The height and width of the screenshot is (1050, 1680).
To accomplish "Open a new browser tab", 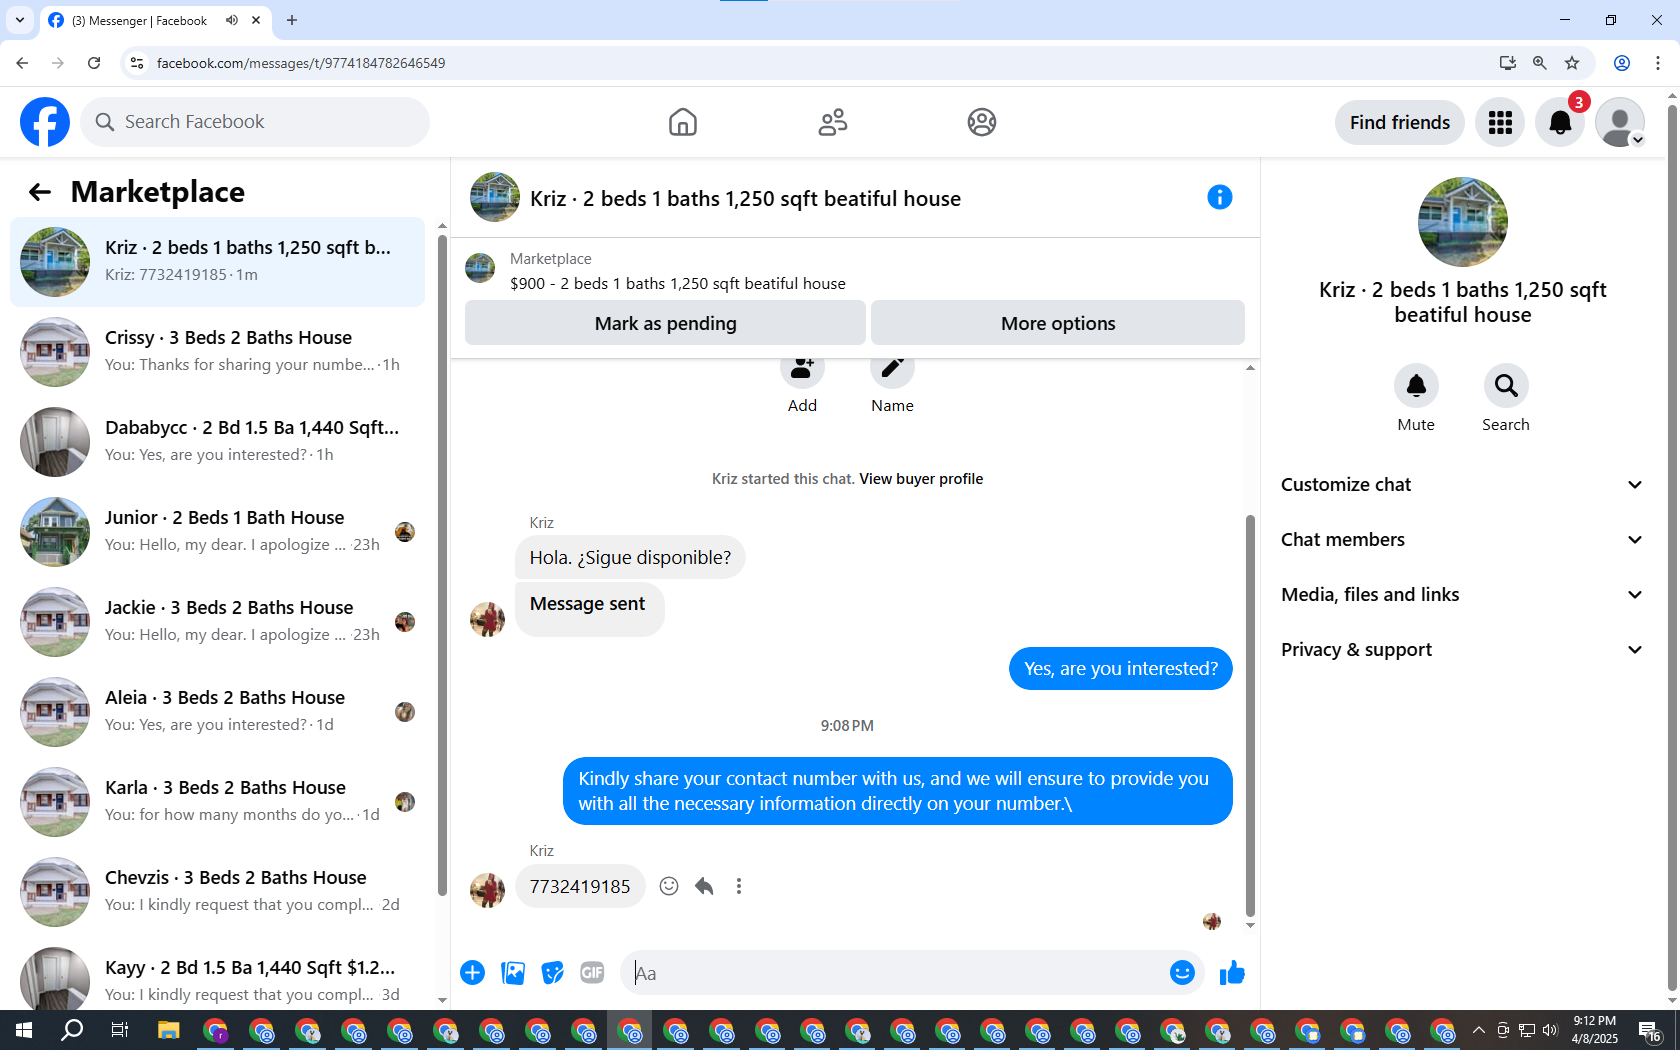I will coord(292,20).
